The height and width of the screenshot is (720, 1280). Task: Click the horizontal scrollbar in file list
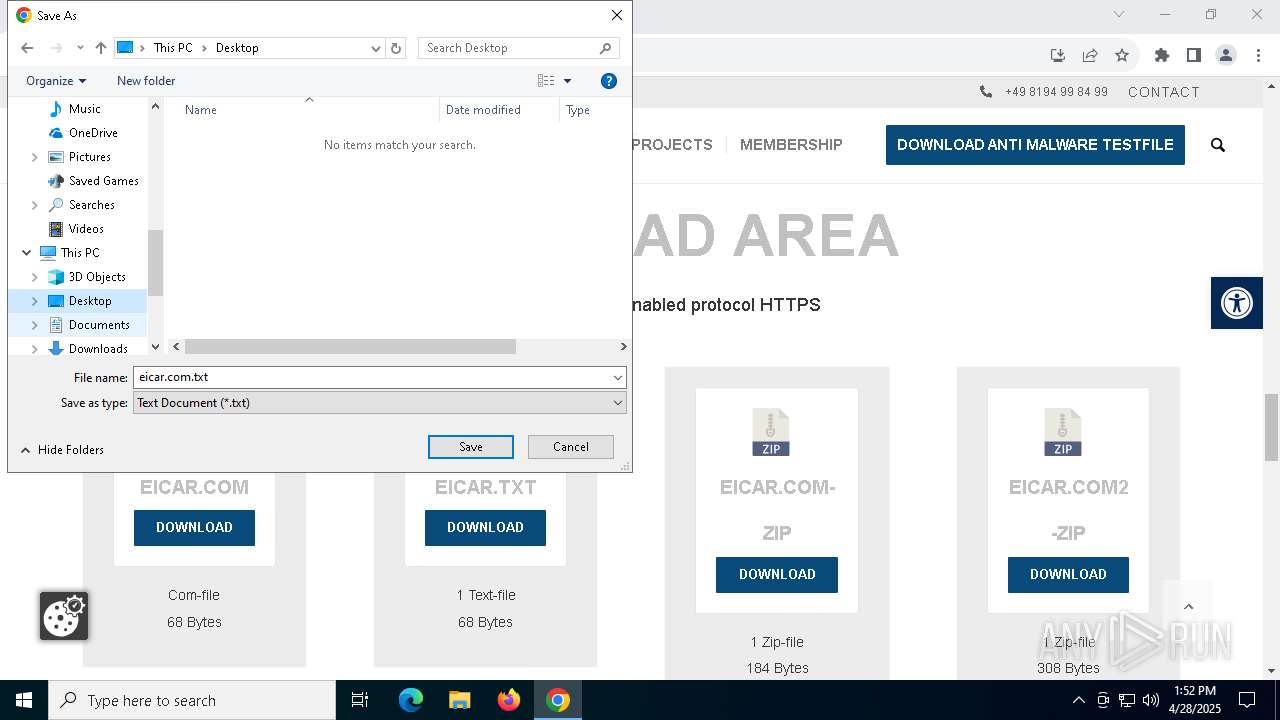[x=350, y=347]
